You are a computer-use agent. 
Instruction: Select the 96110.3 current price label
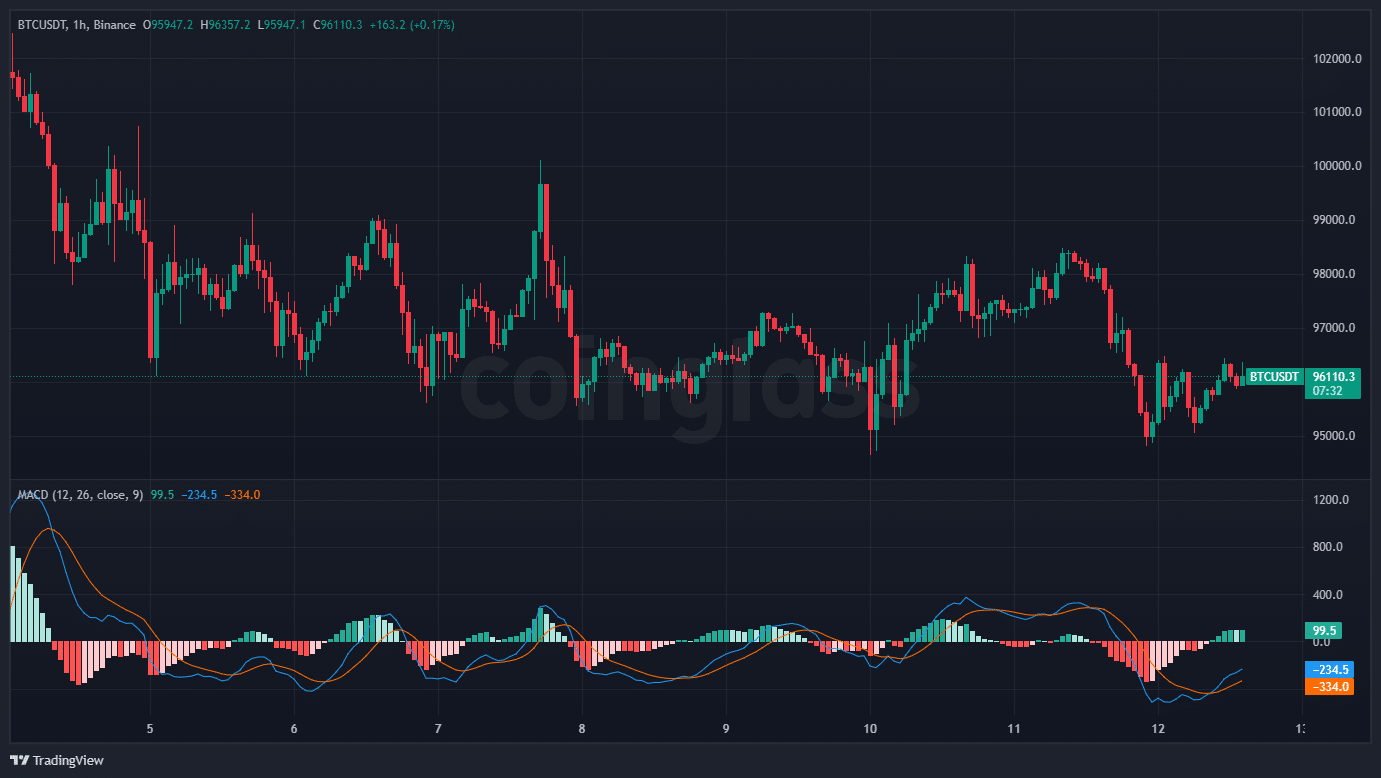coord(1333,377)
